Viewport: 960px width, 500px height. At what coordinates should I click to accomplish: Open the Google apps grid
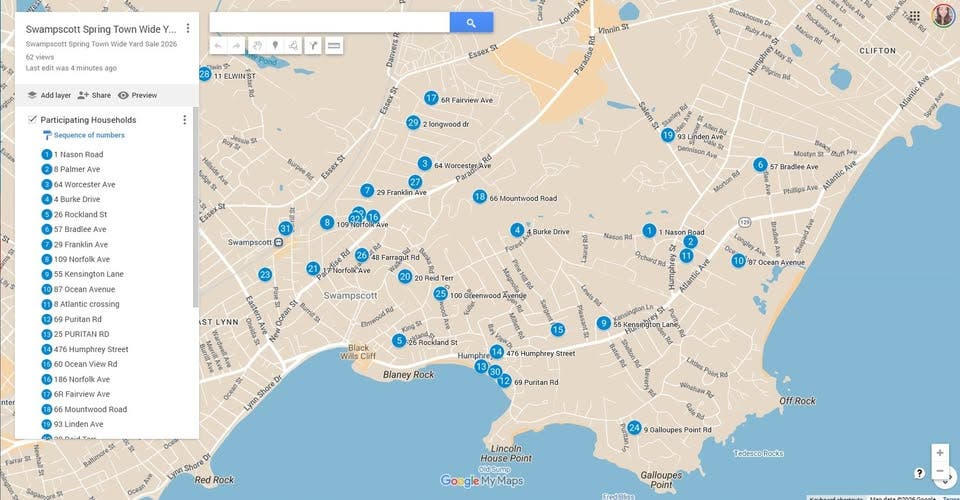click(x=914, y=16)
